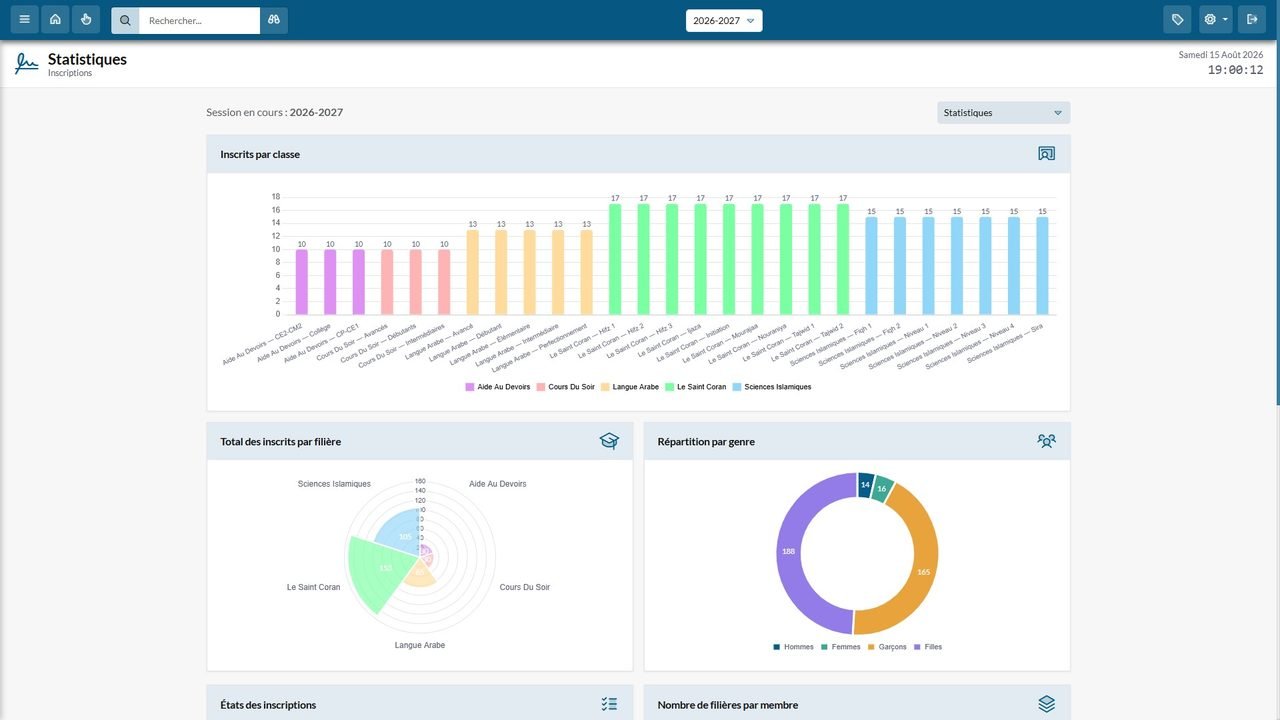Click the Statistiques signature chart icon

pyautogui.click(x=27, y=64)
